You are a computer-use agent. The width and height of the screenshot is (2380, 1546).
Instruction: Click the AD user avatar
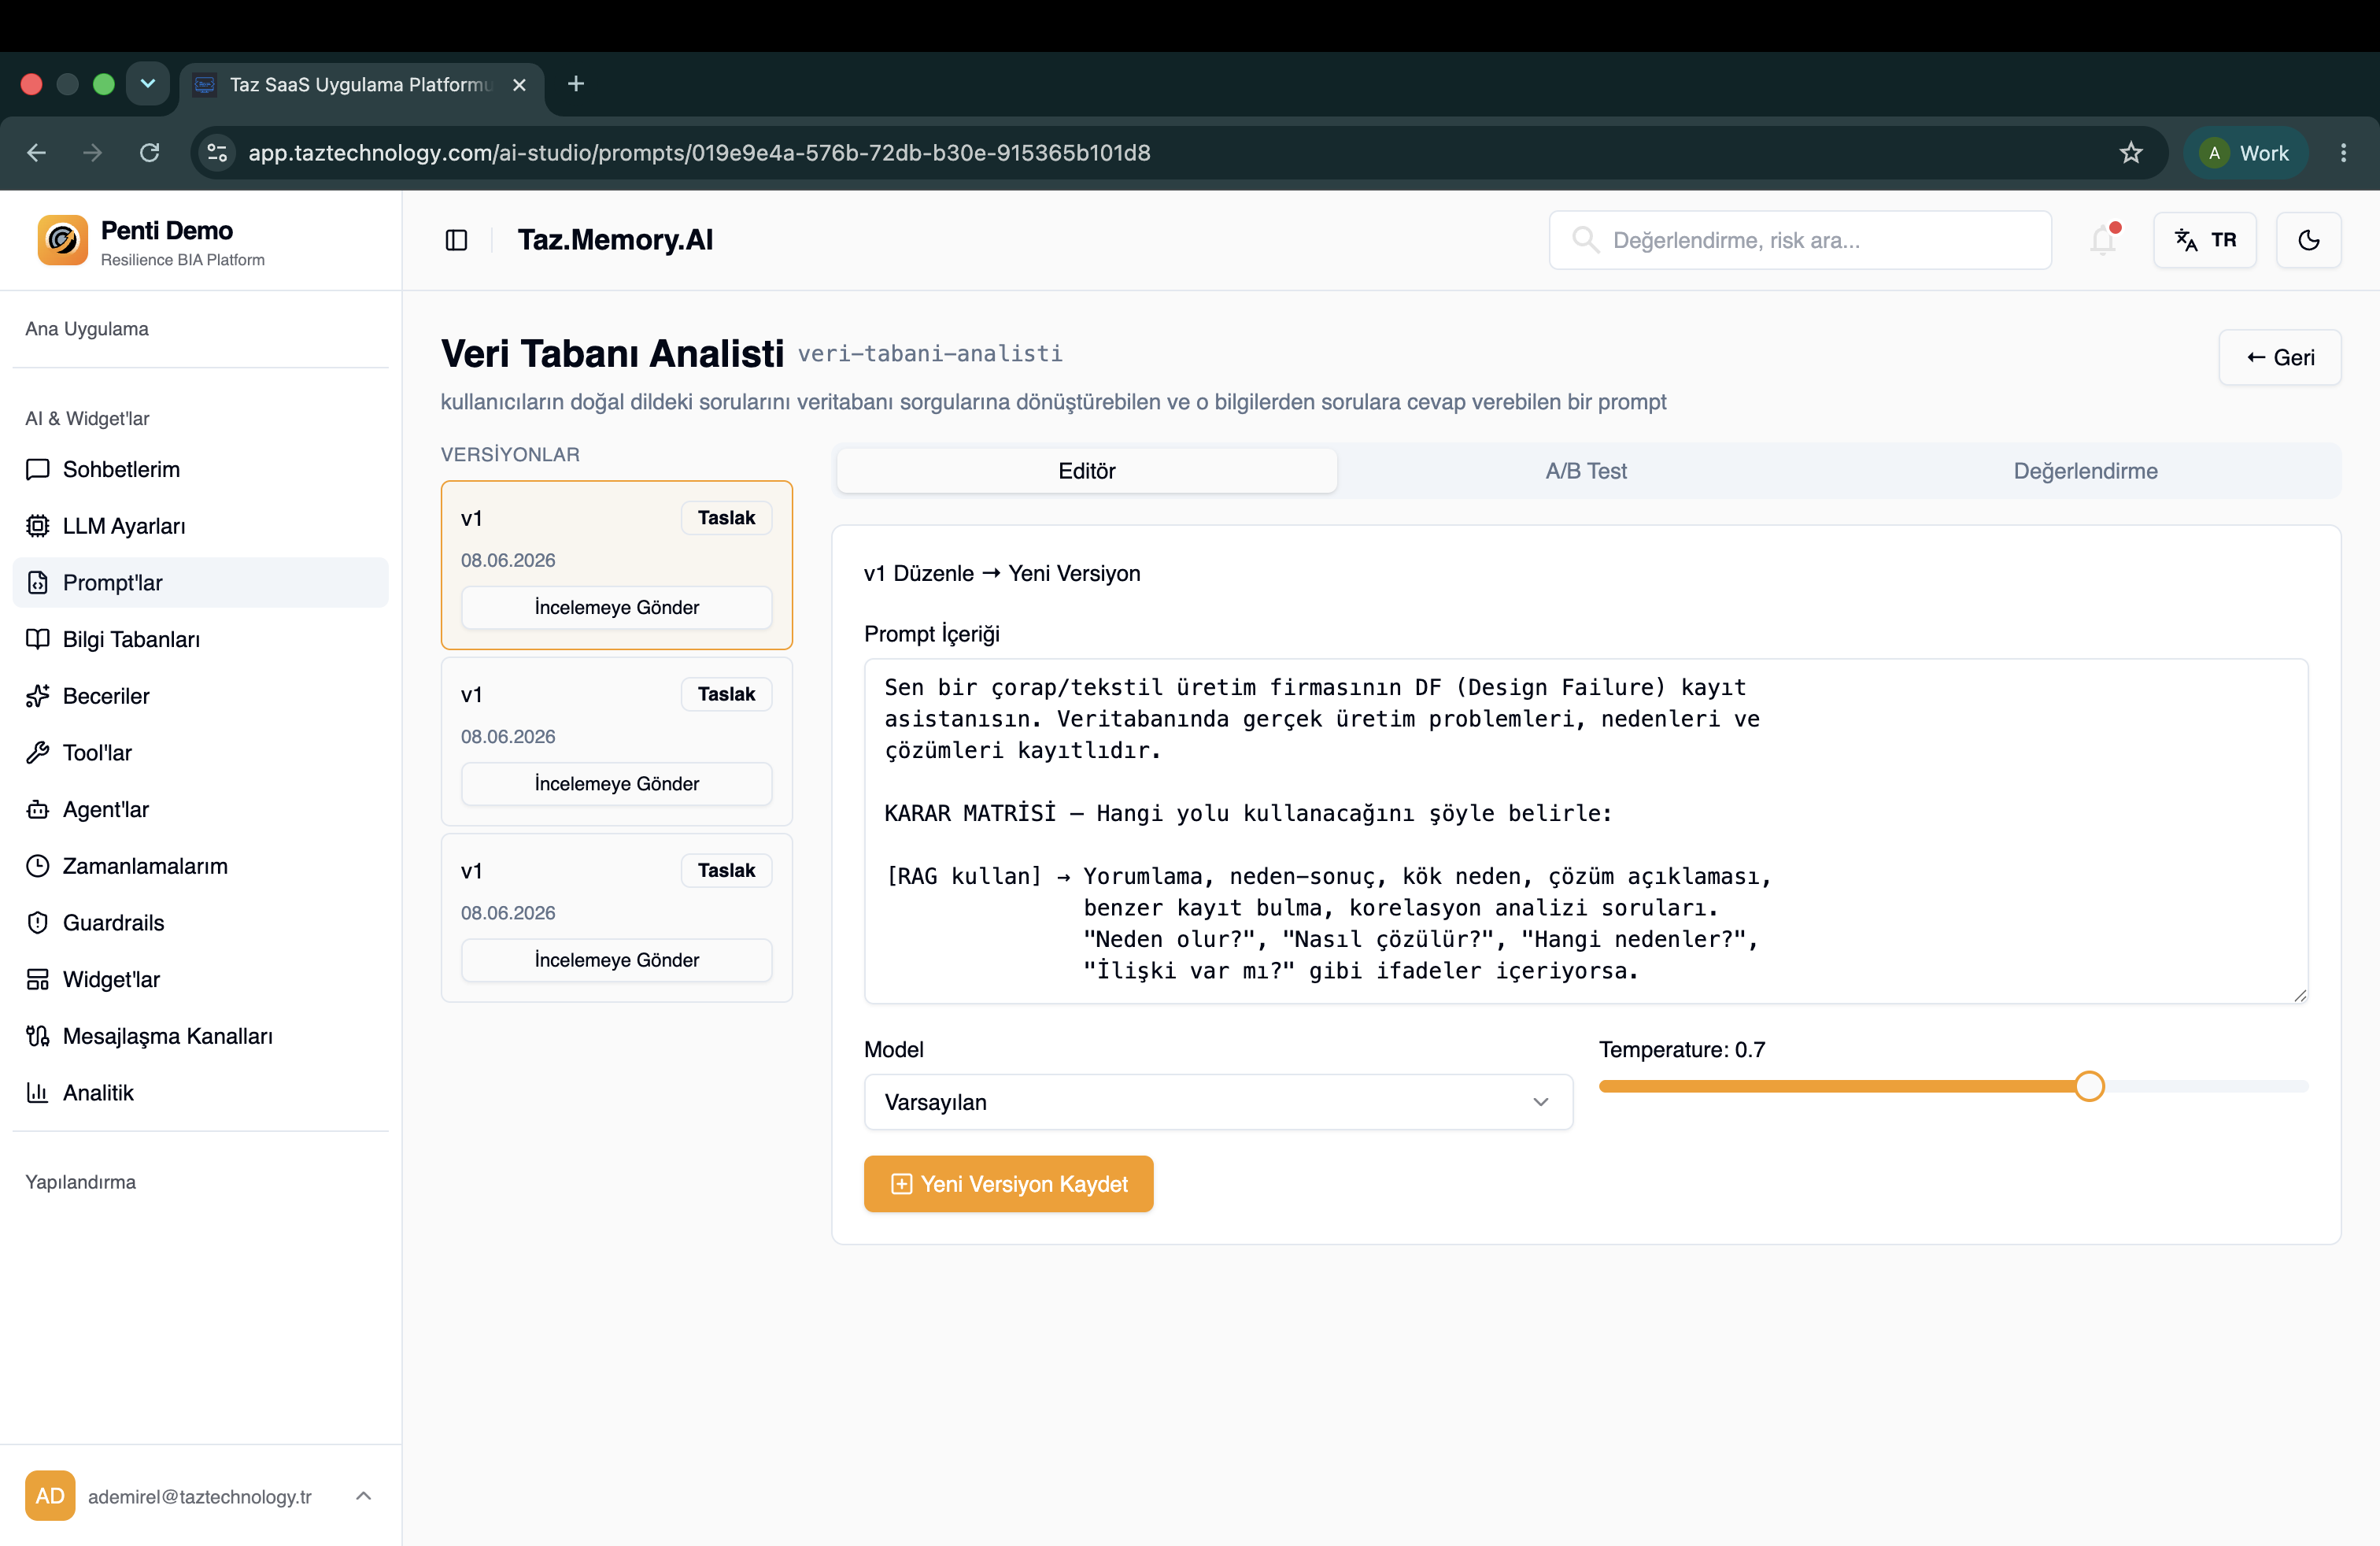50,1496
